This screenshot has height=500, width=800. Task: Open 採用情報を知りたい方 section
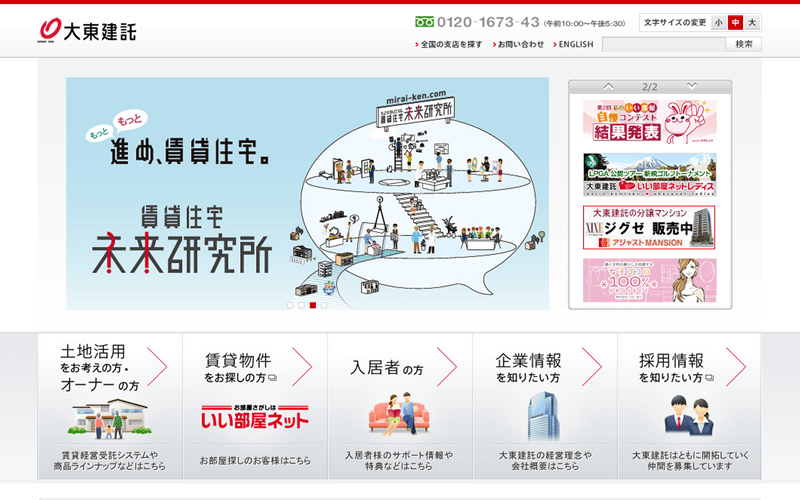(x=689, y=407)
